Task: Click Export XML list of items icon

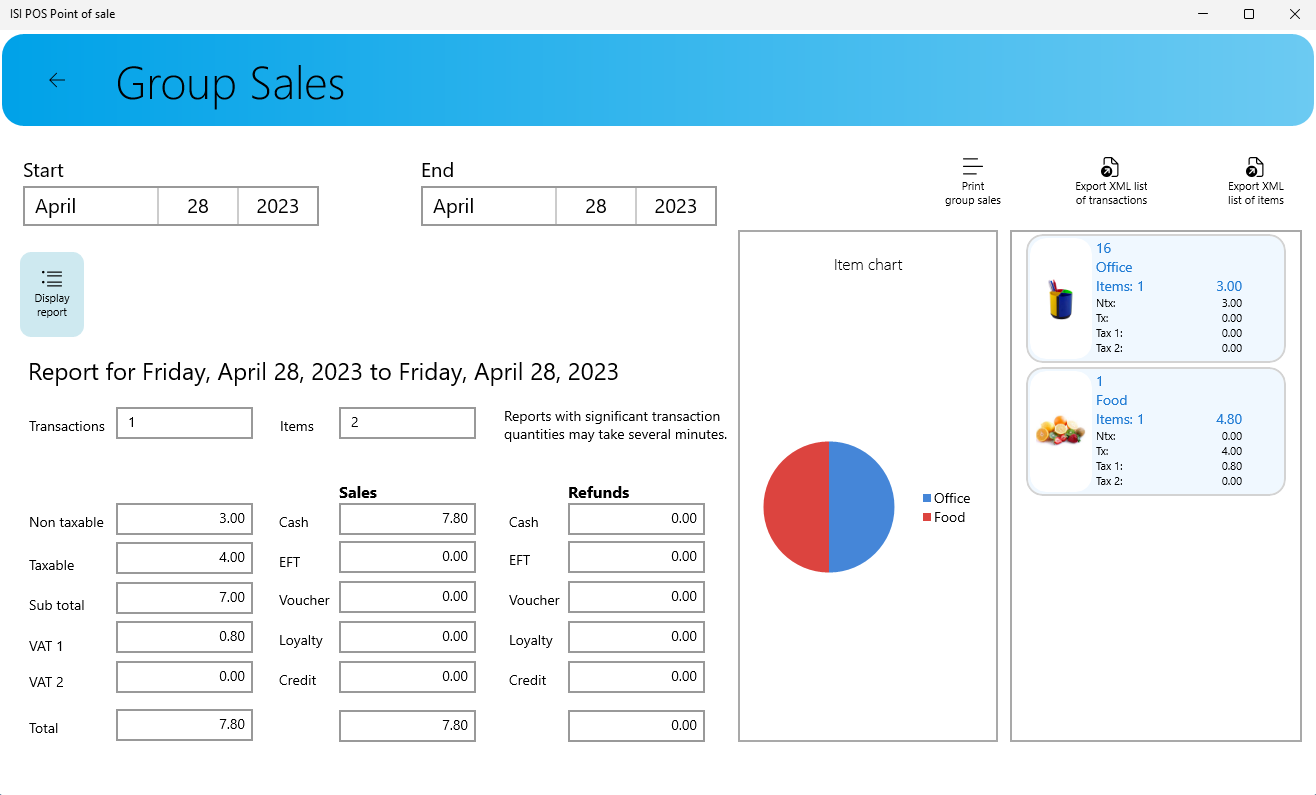Action: 1255,167
